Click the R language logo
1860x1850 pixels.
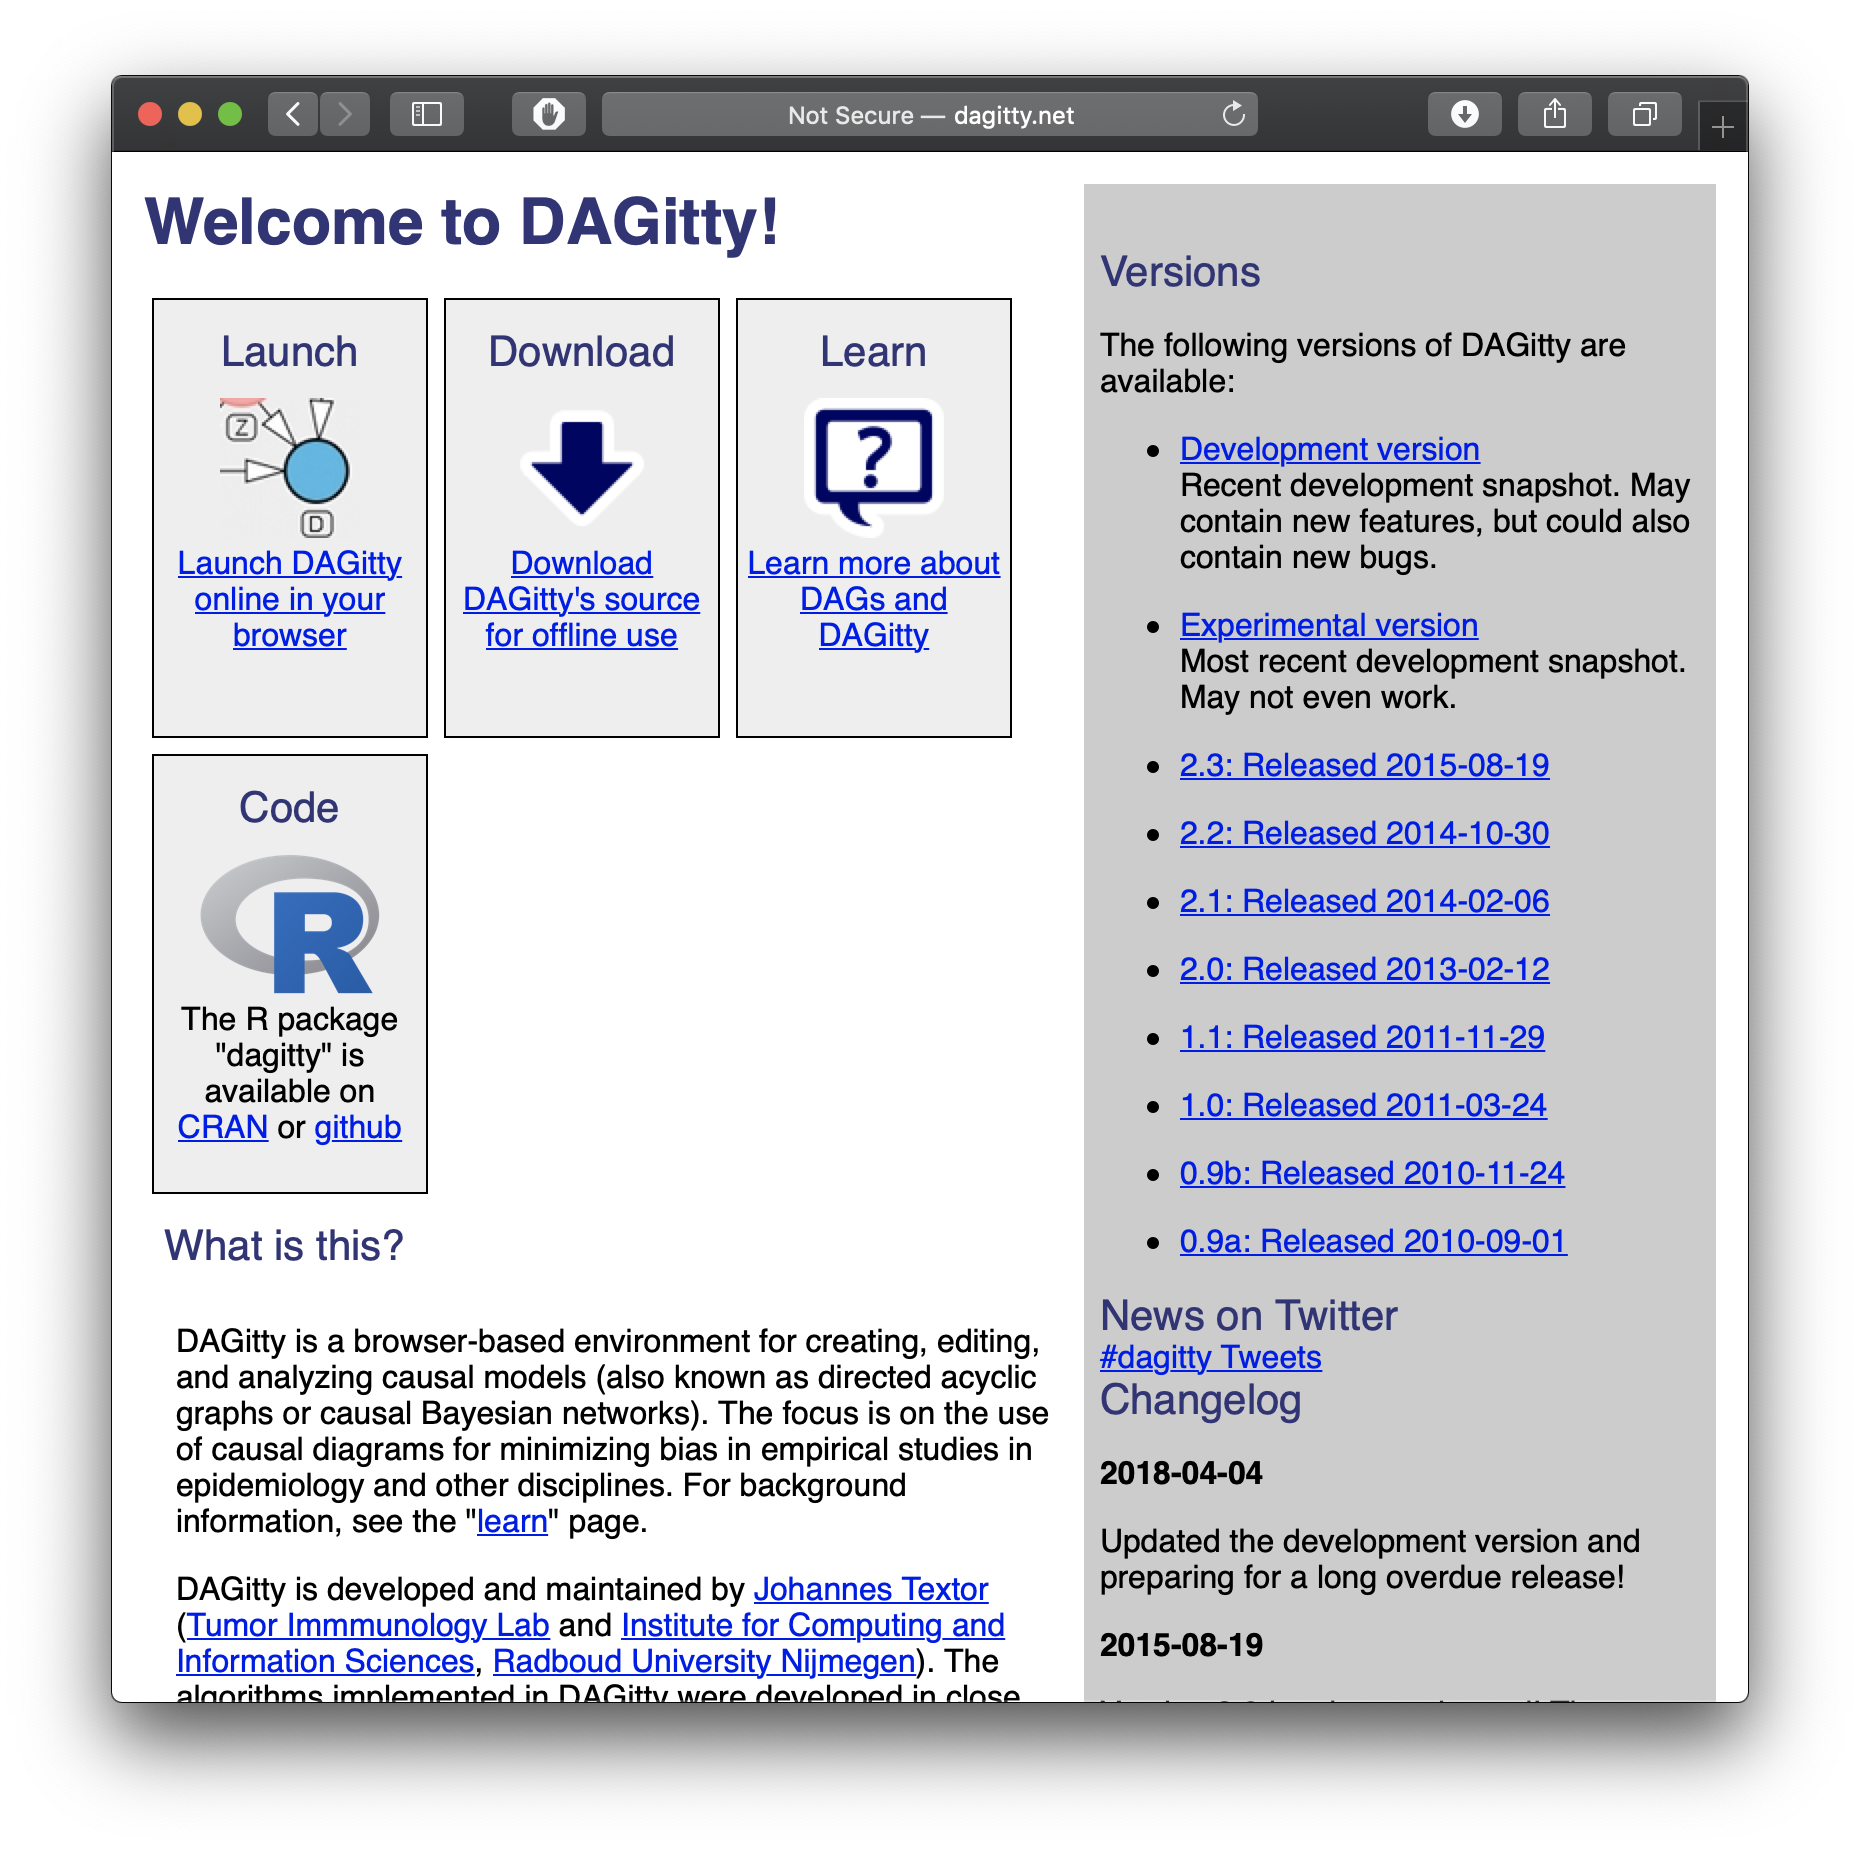click(x=289, y=925)
